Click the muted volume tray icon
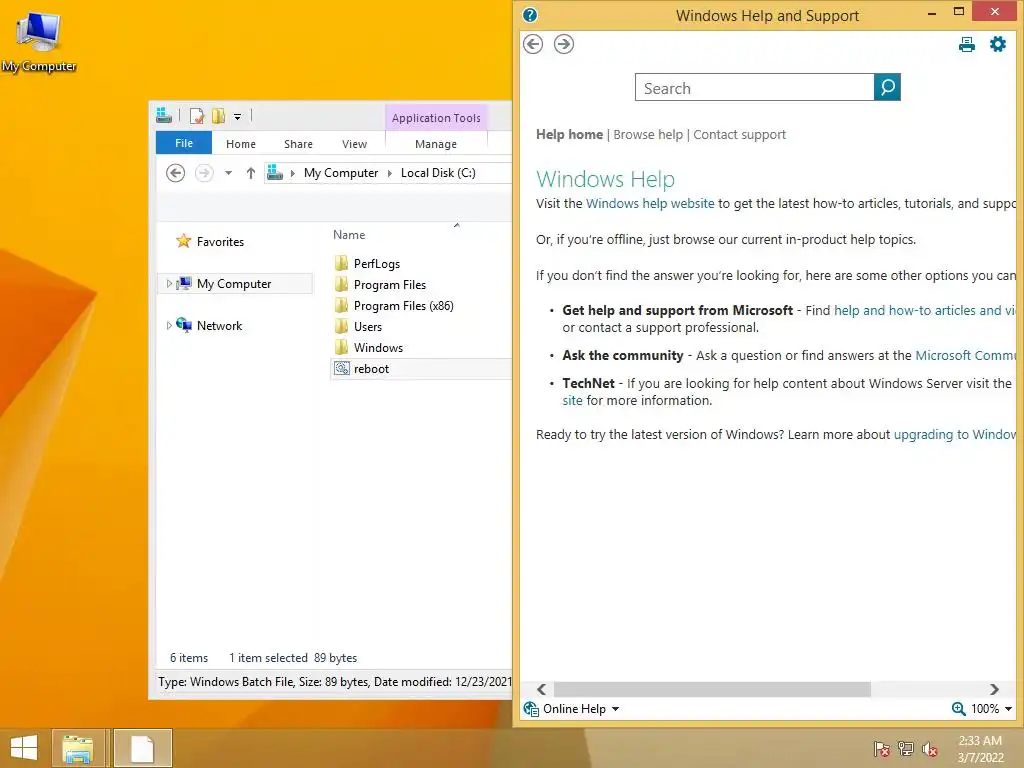 click(929, 748)
